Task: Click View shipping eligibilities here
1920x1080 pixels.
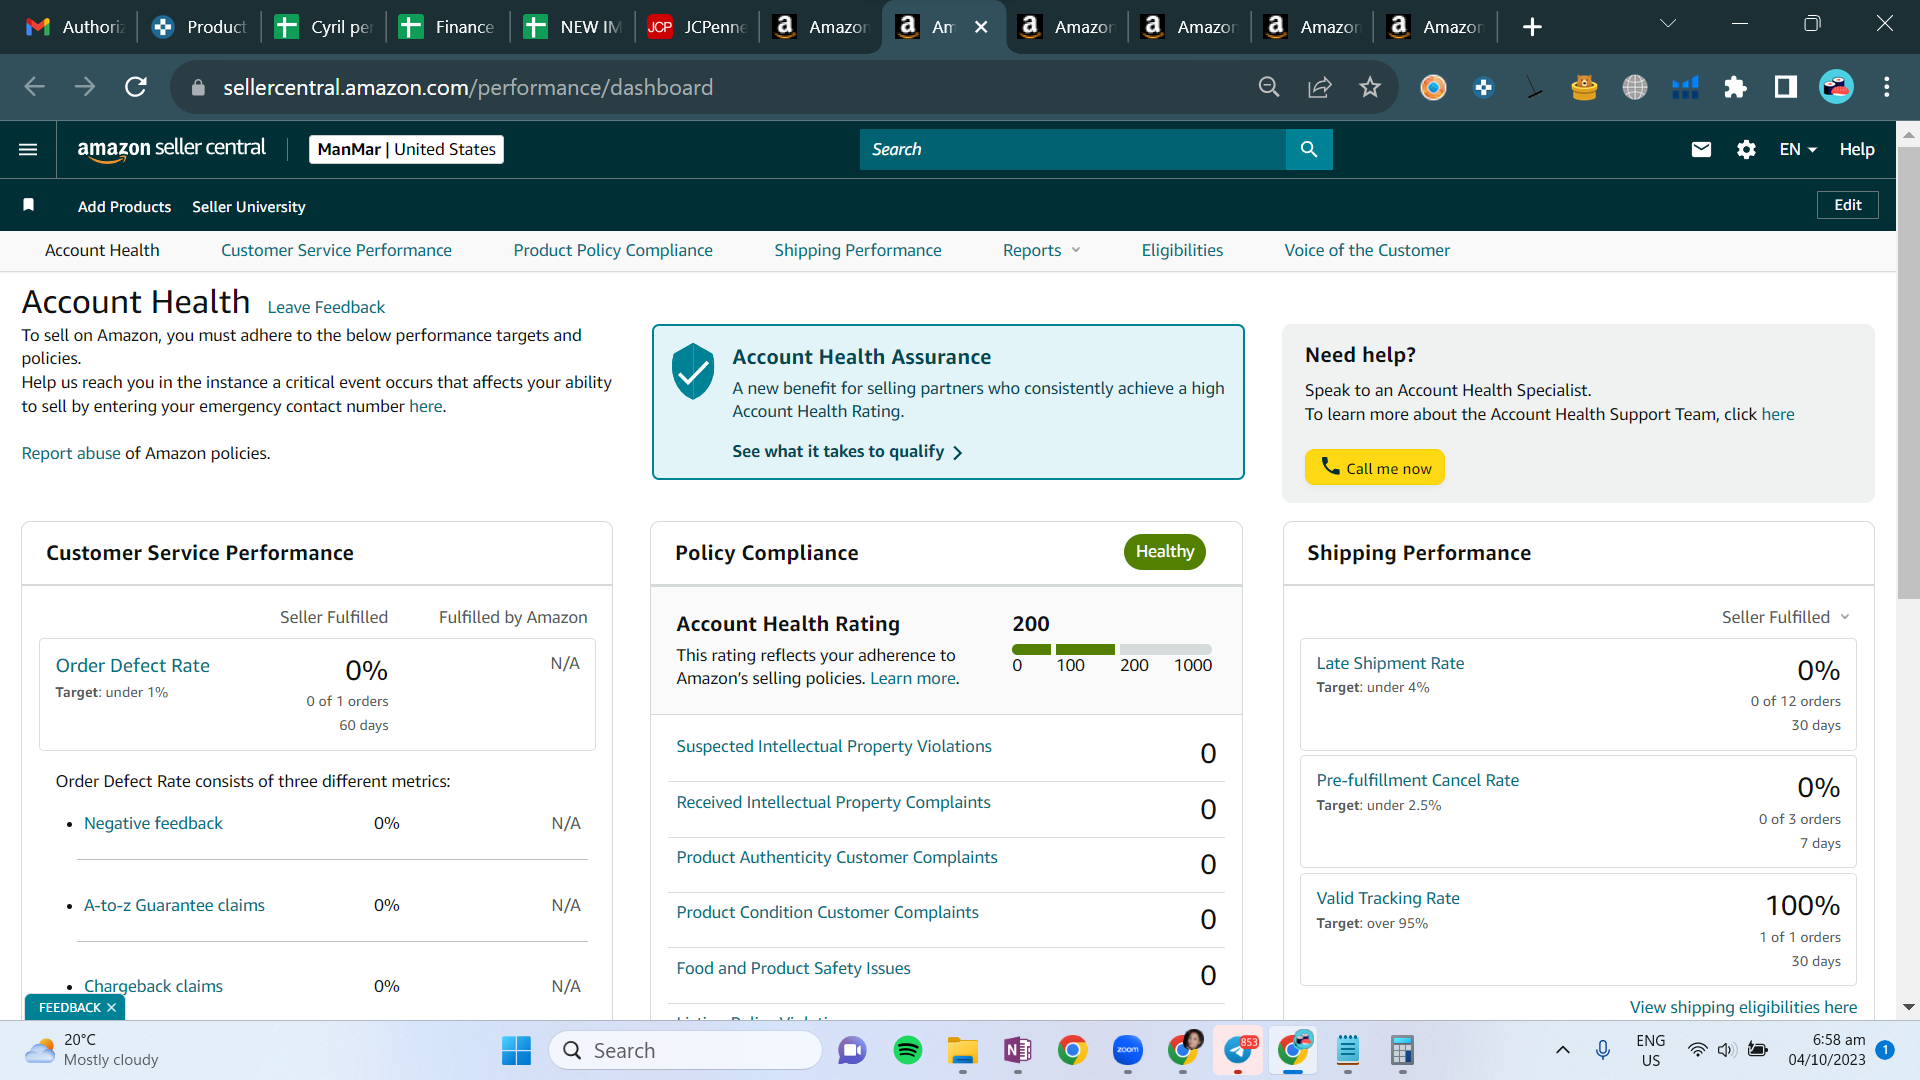Action: coord(1744,1007)
